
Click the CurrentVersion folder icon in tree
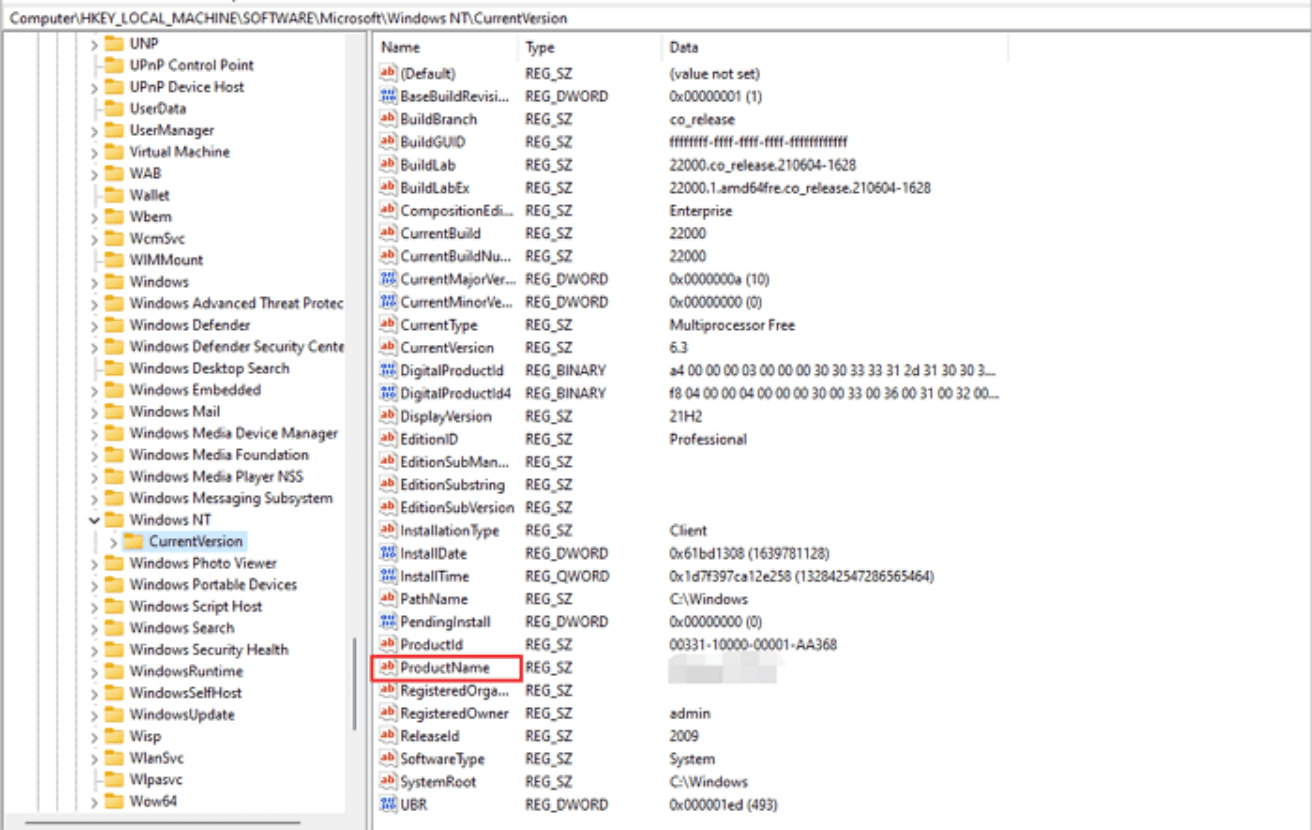coord(133,542)
